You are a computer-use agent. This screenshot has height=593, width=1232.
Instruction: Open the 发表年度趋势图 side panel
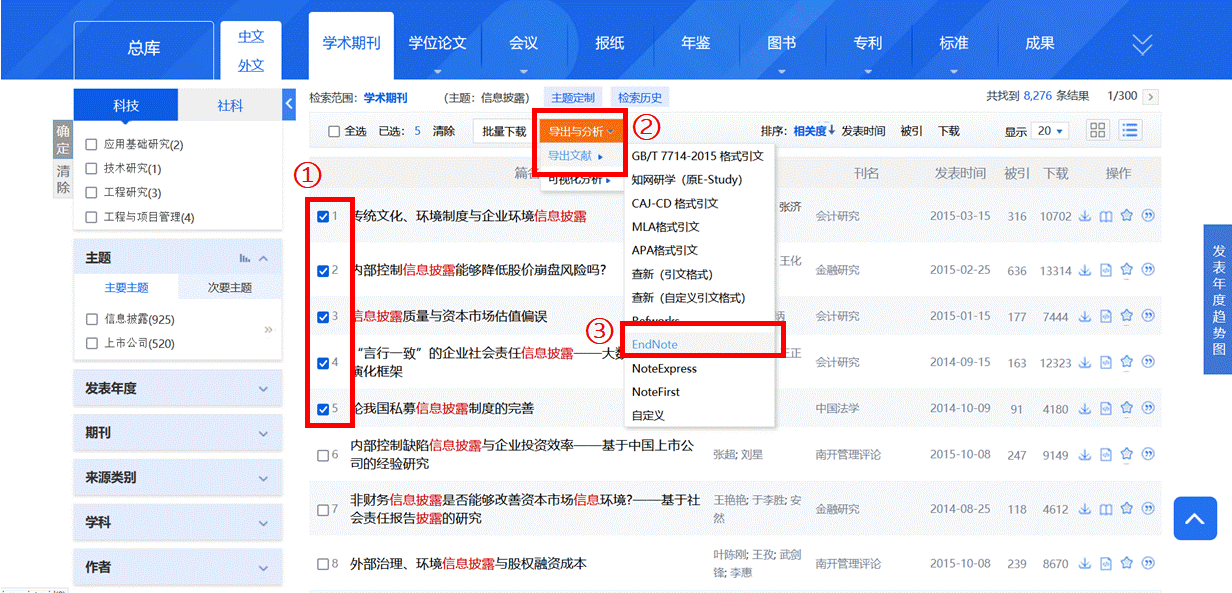(1218, 299)
